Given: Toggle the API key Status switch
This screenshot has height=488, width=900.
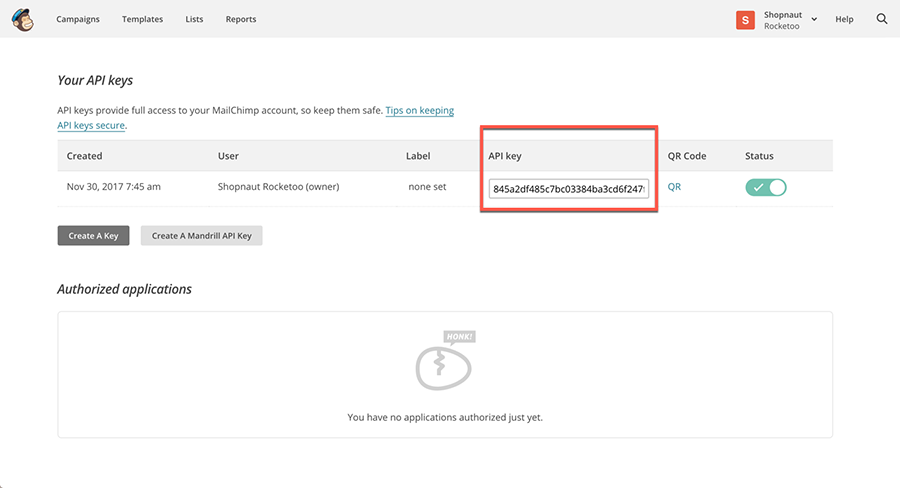Looking at the screenshot, I should click(765, 187).
